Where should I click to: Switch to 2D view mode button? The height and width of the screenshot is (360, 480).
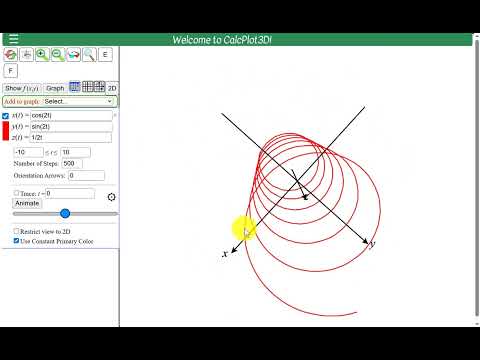point(112,88)
